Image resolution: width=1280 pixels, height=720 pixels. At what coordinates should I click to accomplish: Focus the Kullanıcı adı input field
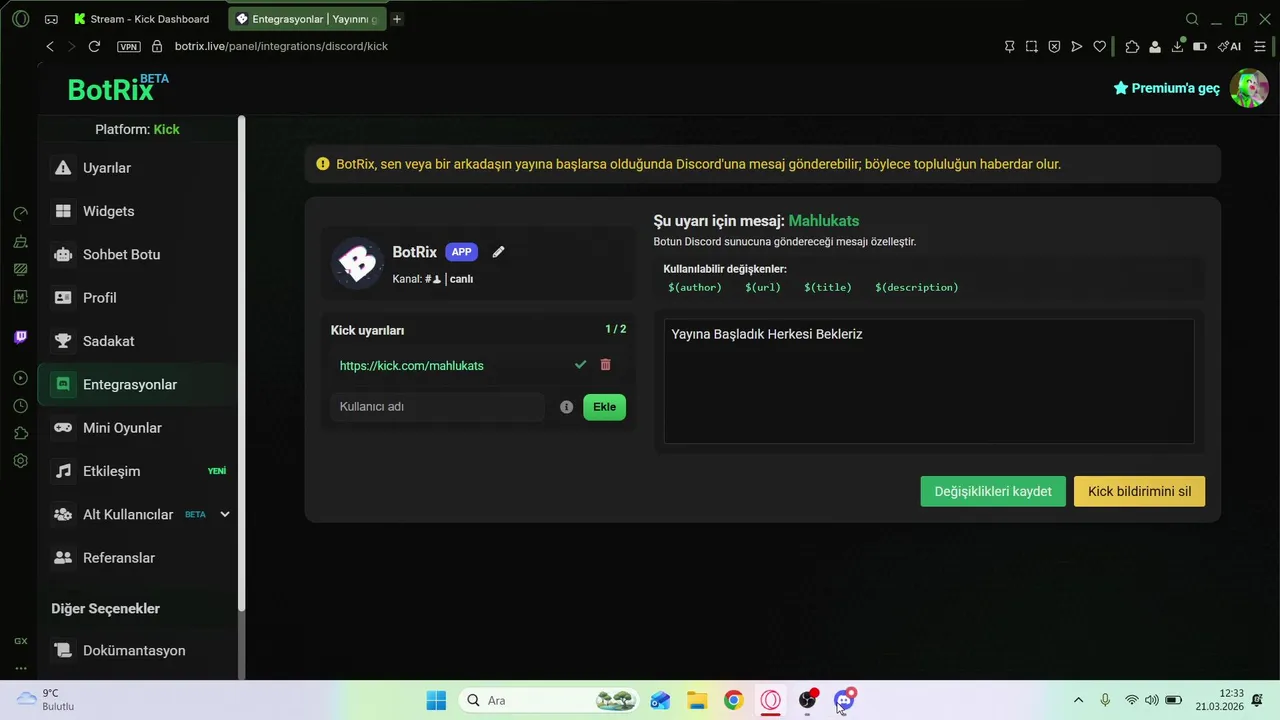pos(437,407)
